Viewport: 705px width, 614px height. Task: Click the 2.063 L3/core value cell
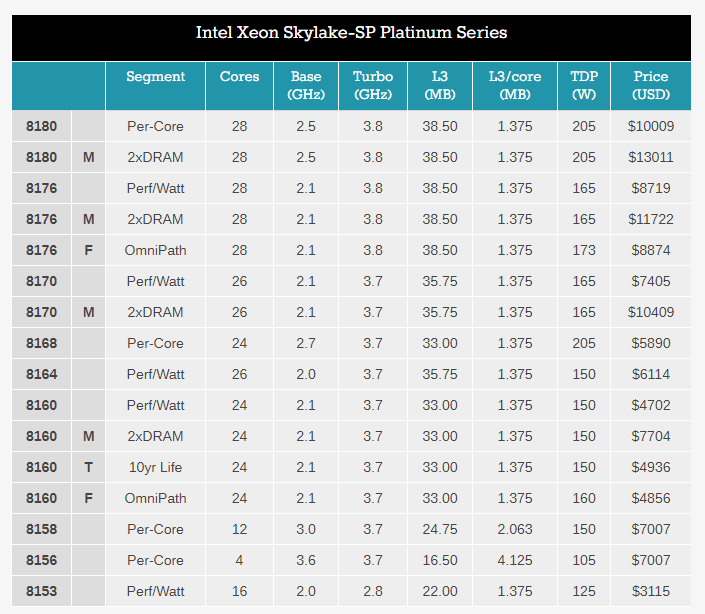click(515, 529)
